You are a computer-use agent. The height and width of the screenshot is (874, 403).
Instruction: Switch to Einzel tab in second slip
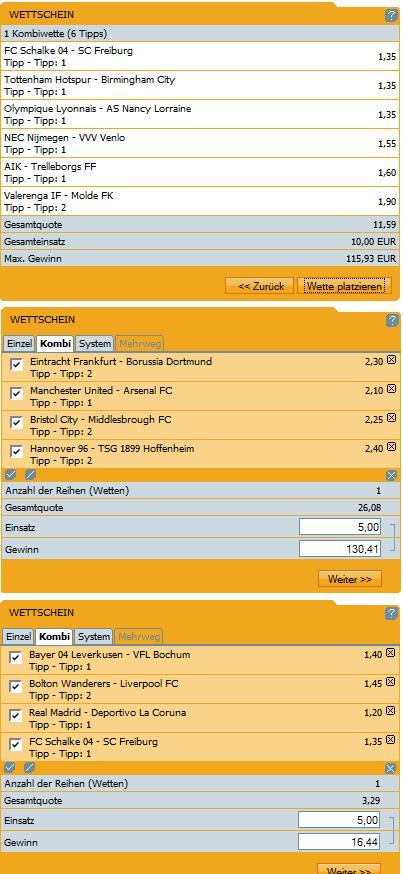[x=19, y=343]
